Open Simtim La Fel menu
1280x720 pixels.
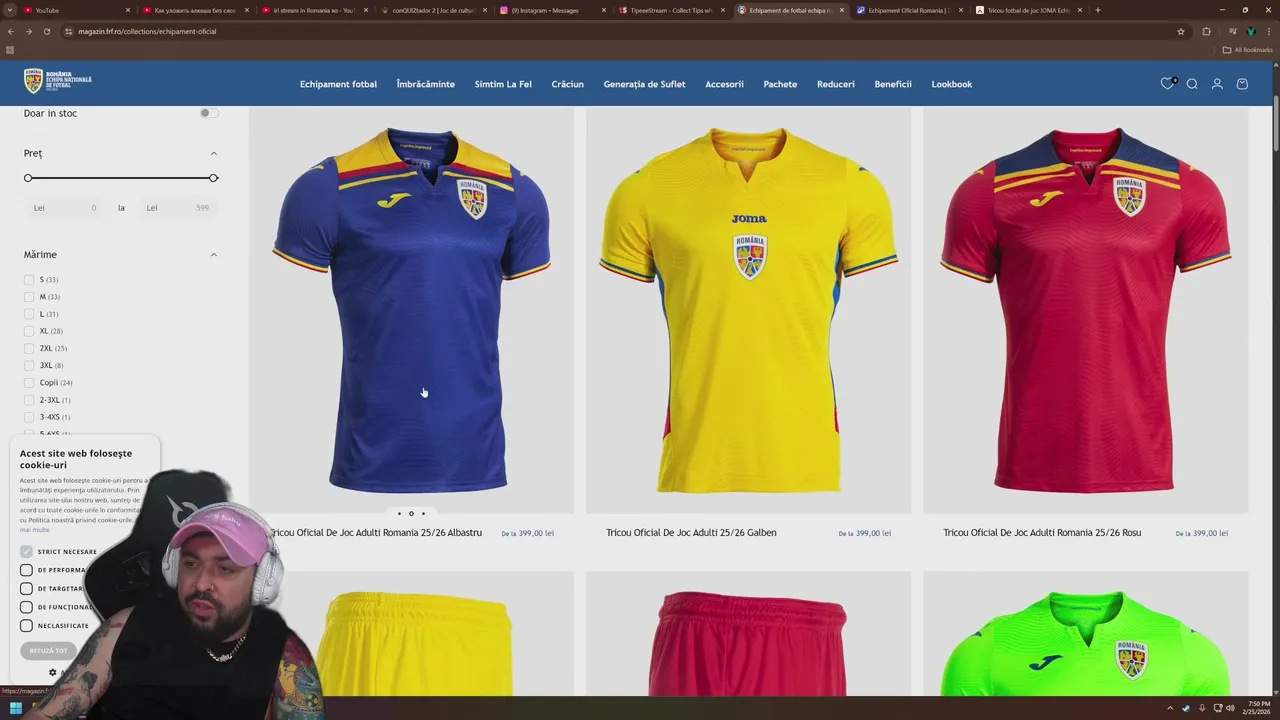[x=503, y=84]
